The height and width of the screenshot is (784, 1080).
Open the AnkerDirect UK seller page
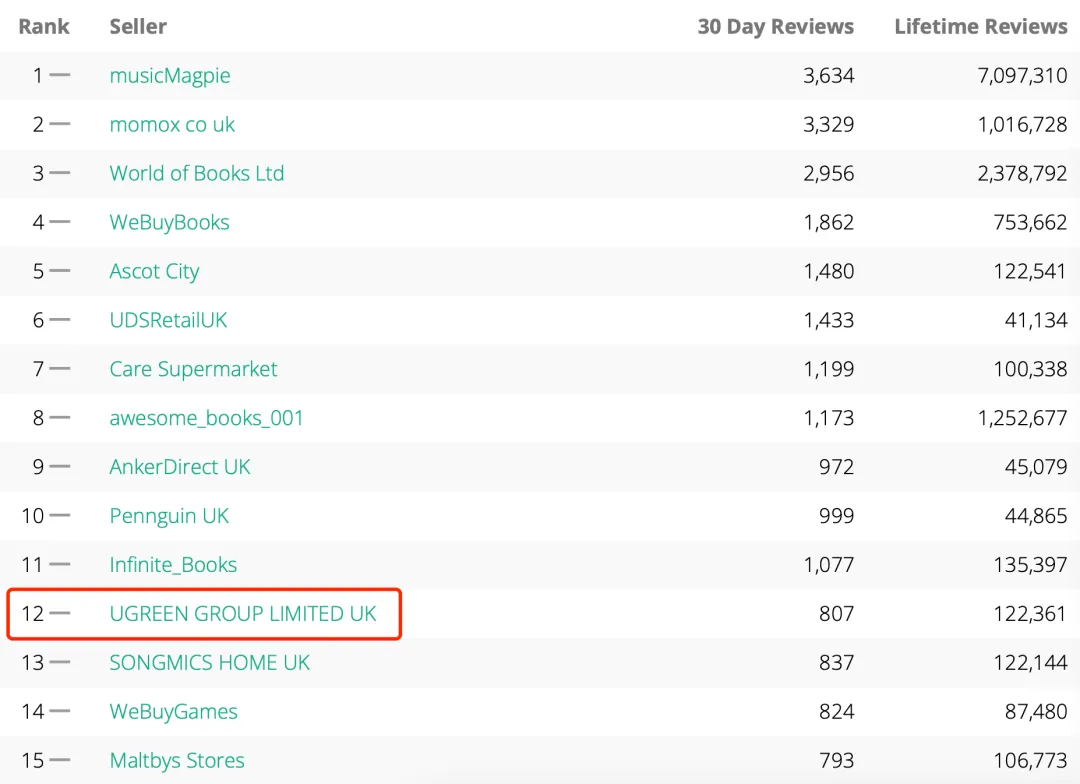pos(180,468)
